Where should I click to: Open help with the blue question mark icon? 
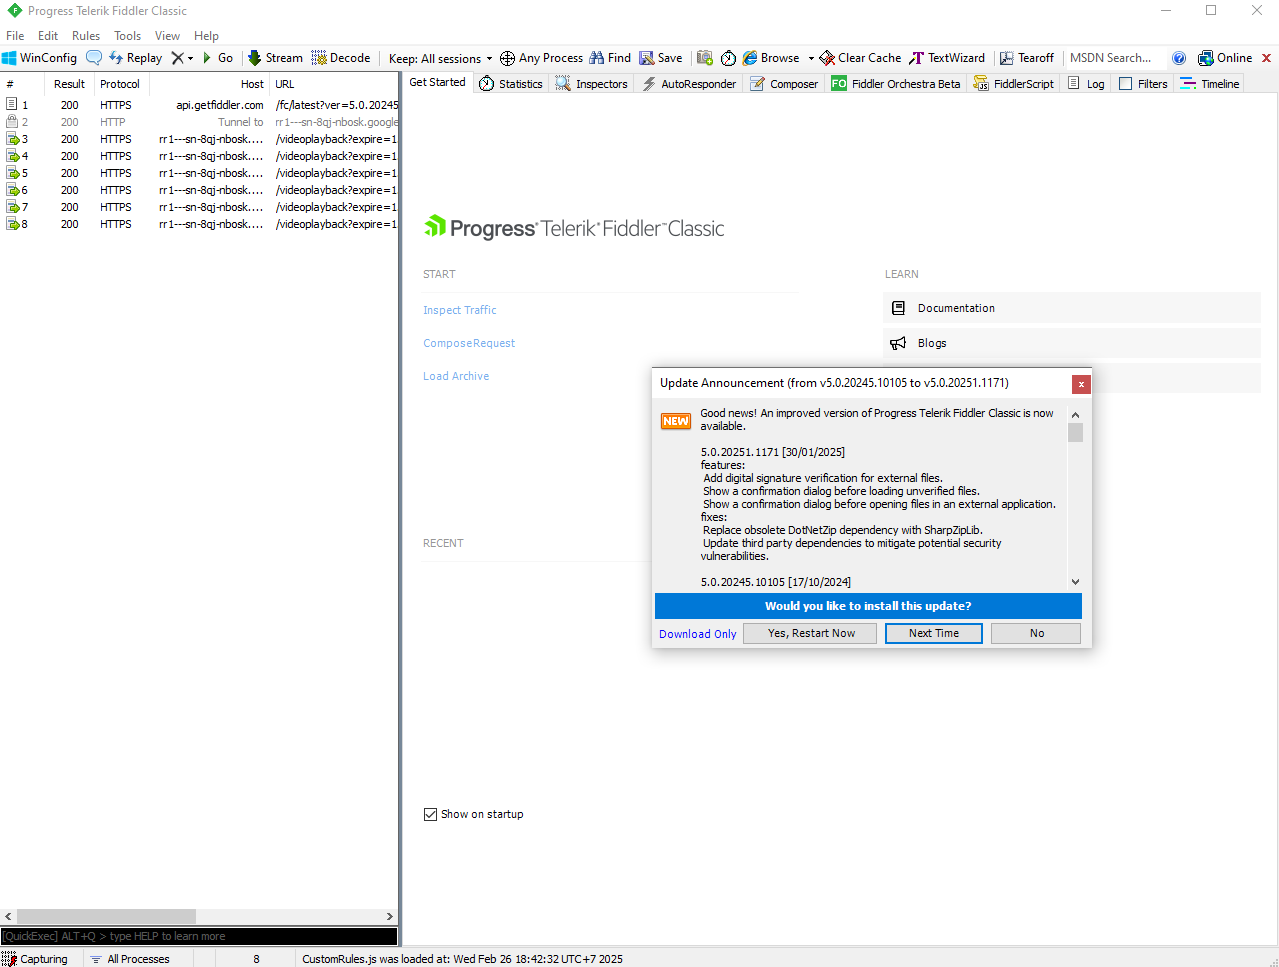click(x=1179, y=58)
